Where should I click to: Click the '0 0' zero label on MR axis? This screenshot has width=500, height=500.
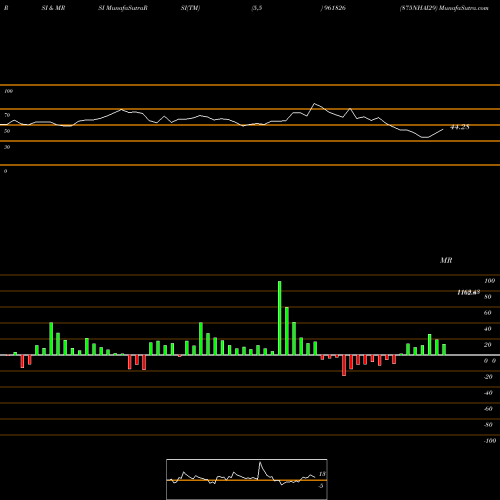pos(490,361)
